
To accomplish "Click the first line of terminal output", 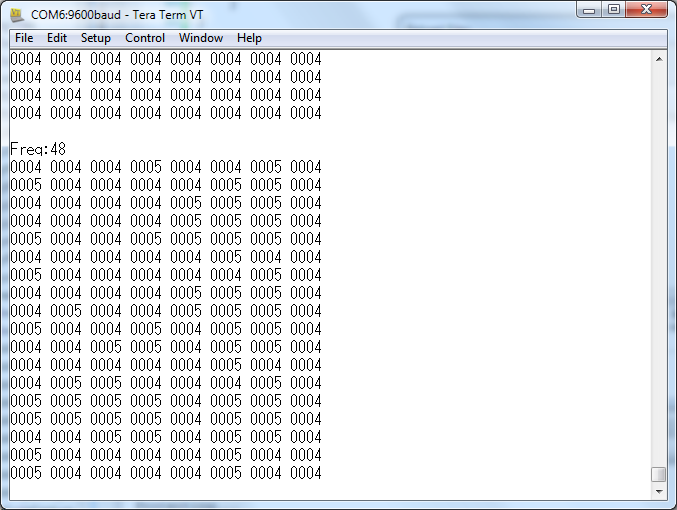I will pyautogui.click(x=166, y=59).
